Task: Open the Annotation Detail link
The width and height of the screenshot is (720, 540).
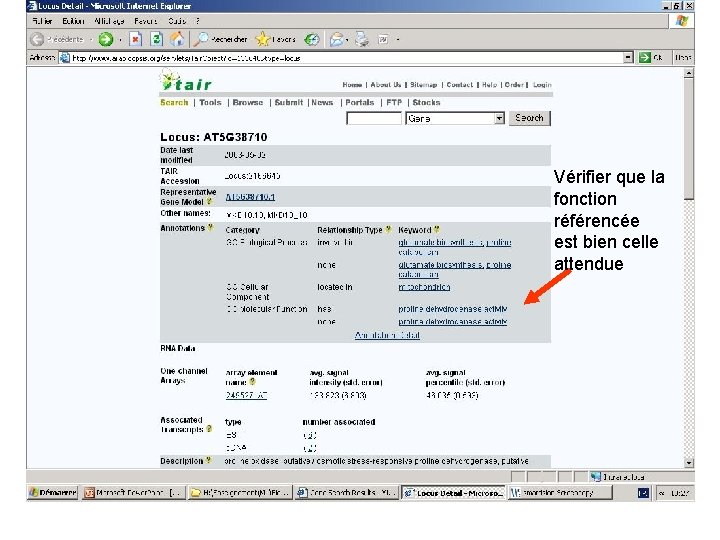Action: [388, 335]
